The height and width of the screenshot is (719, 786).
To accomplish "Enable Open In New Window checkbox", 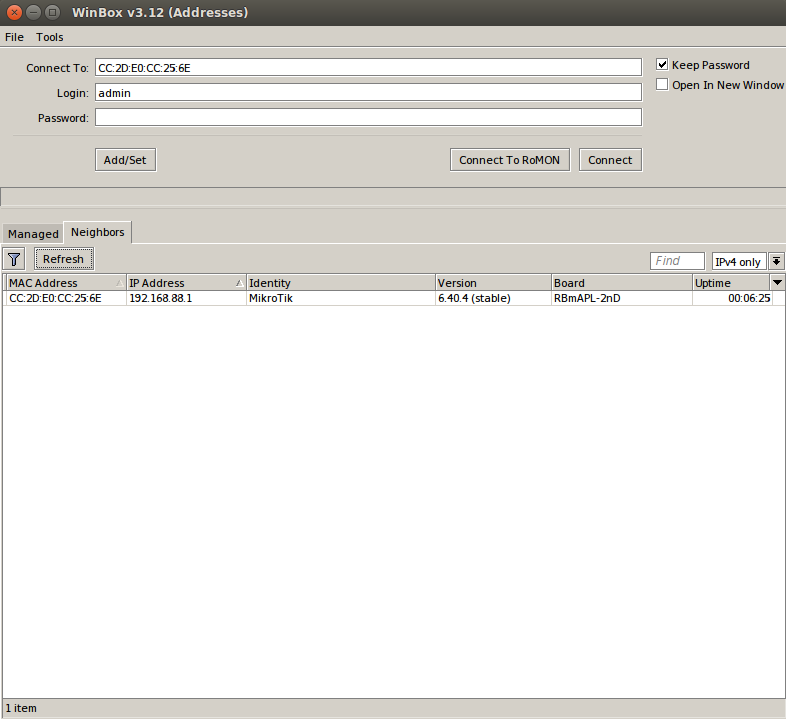I will [x=662, y=85].
